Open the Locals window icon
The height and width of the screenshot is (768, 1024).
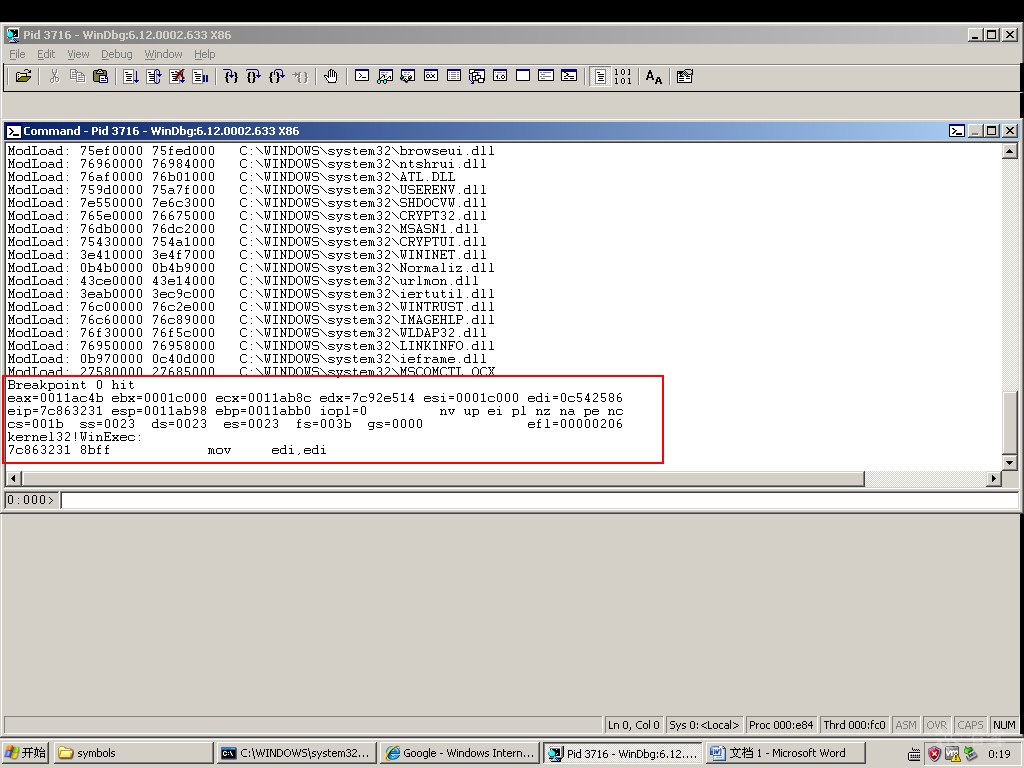click(x=408, y=76)
